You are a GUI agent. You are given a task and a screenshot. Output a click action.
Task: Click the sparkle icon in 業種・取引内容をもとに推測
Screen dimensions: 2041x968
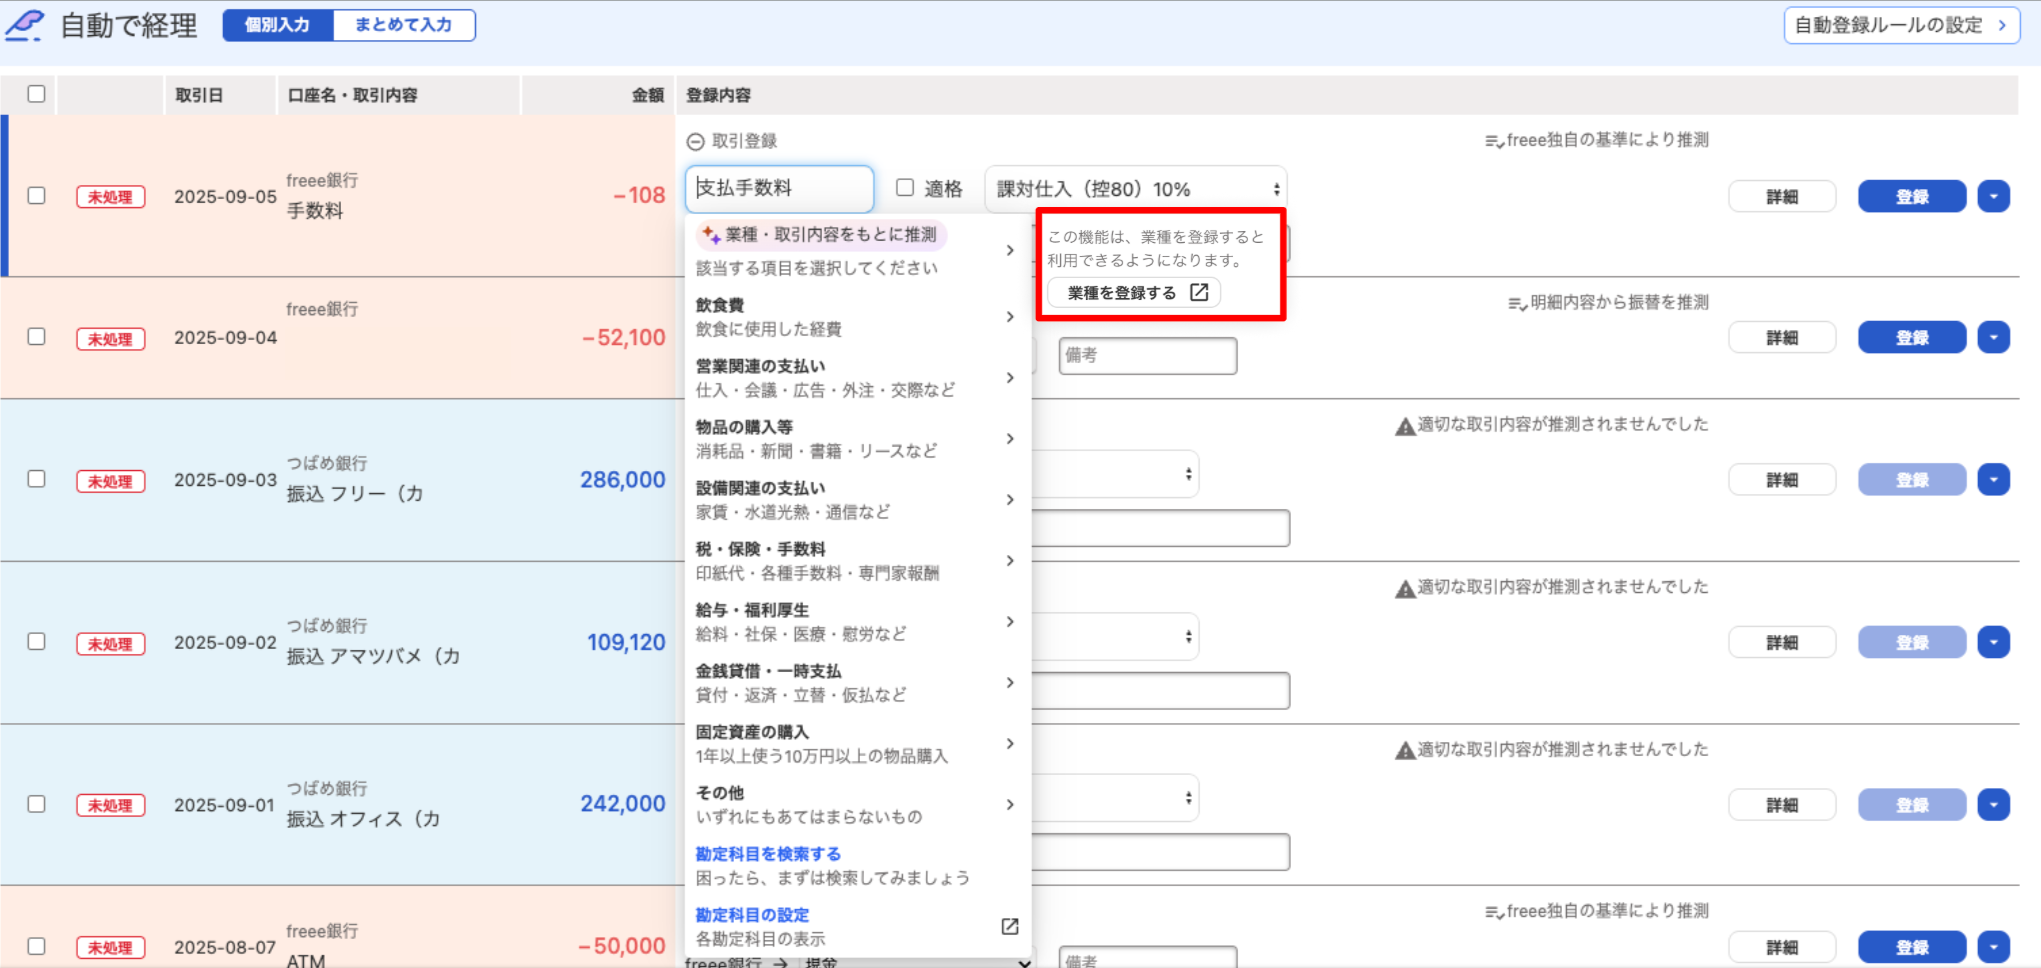point(711,235)
